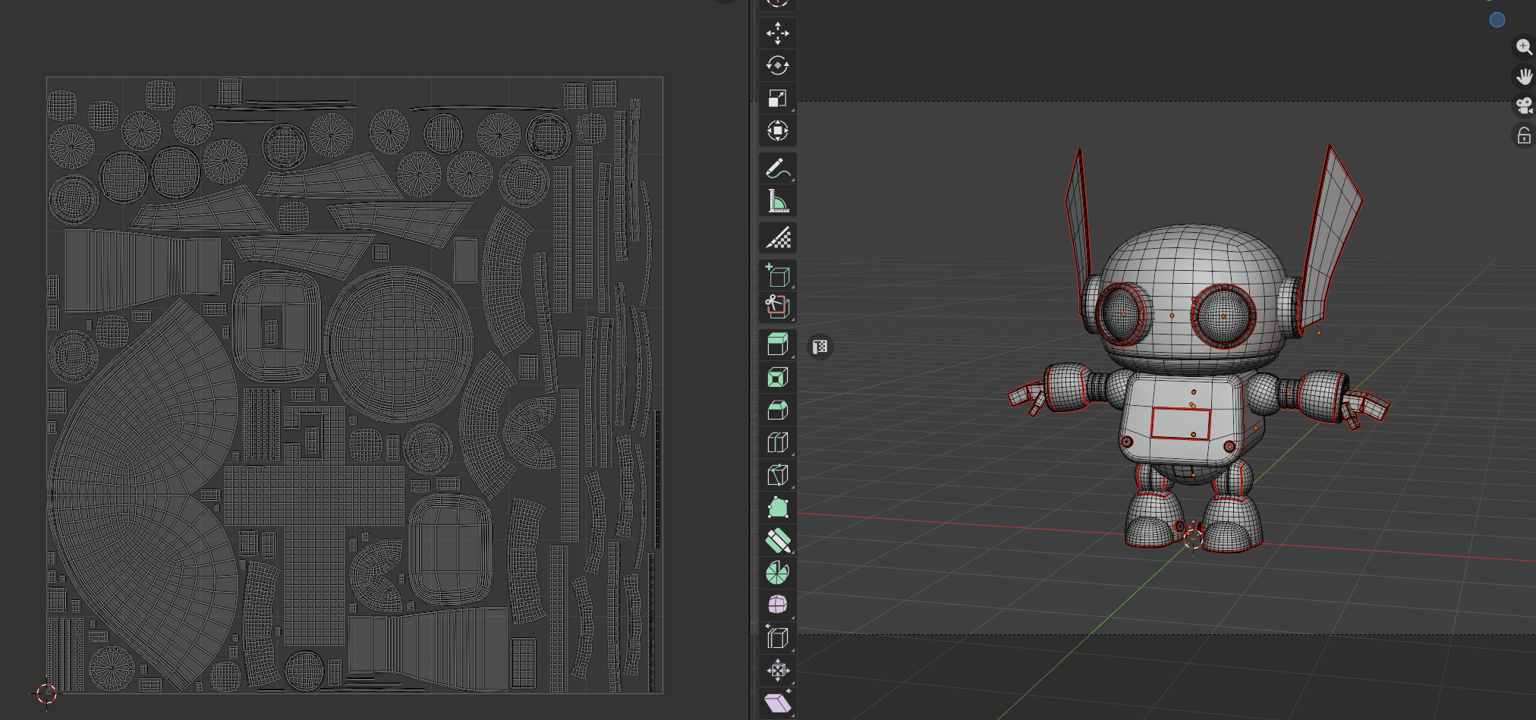Select the Bevel tool
The image size is (1536, 720).
point(777,410)
